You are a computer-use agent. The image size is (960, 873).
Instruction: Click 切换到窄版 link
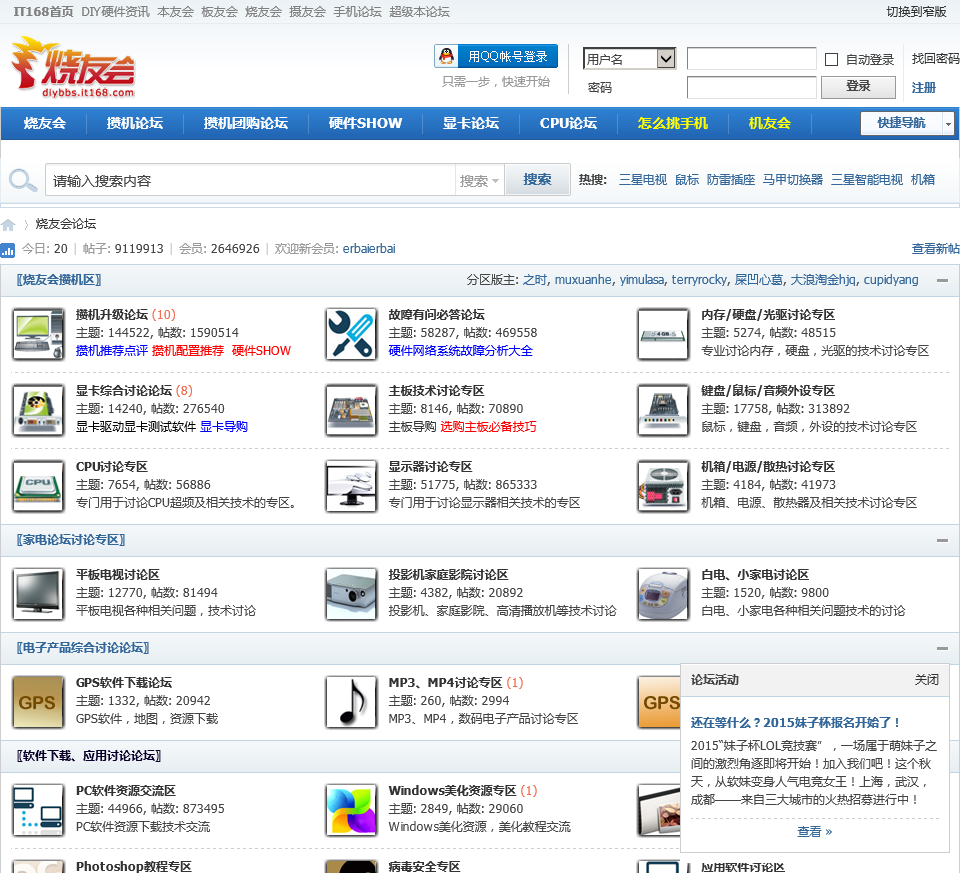(916, 12)
